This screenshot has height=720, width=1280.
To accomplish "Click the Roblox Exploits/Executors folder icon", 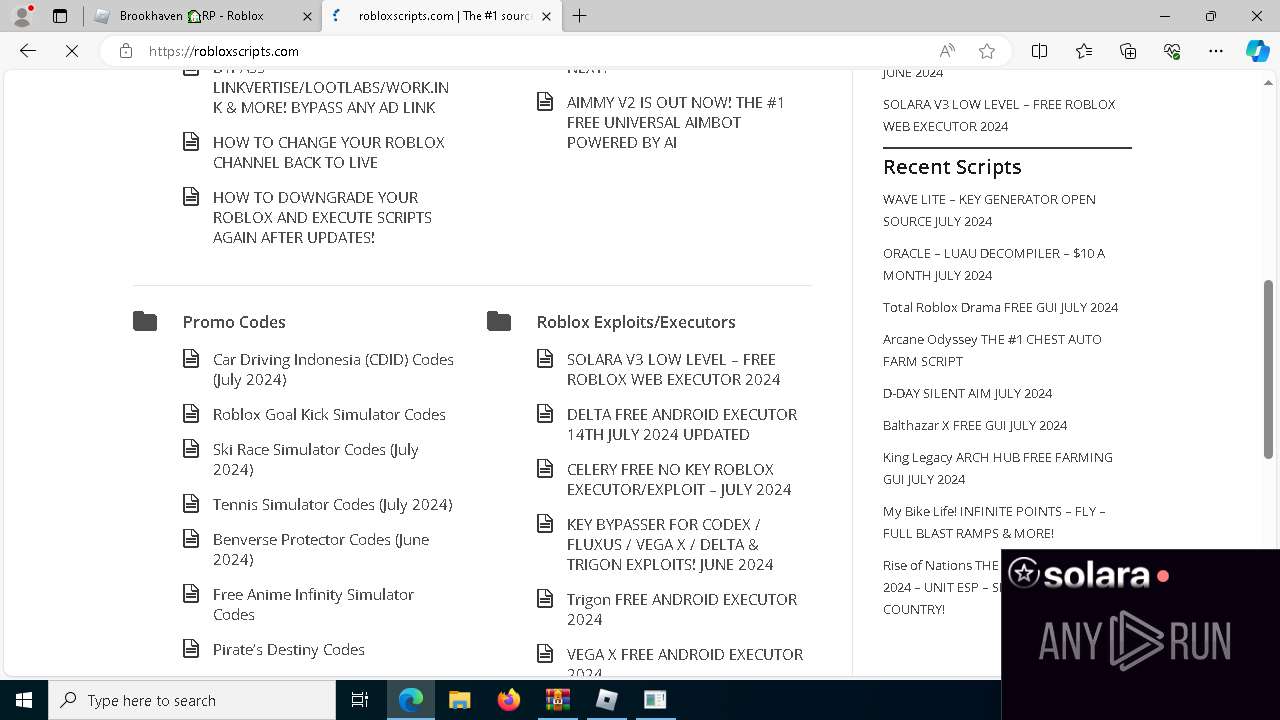I will click(x=499, y=321).
